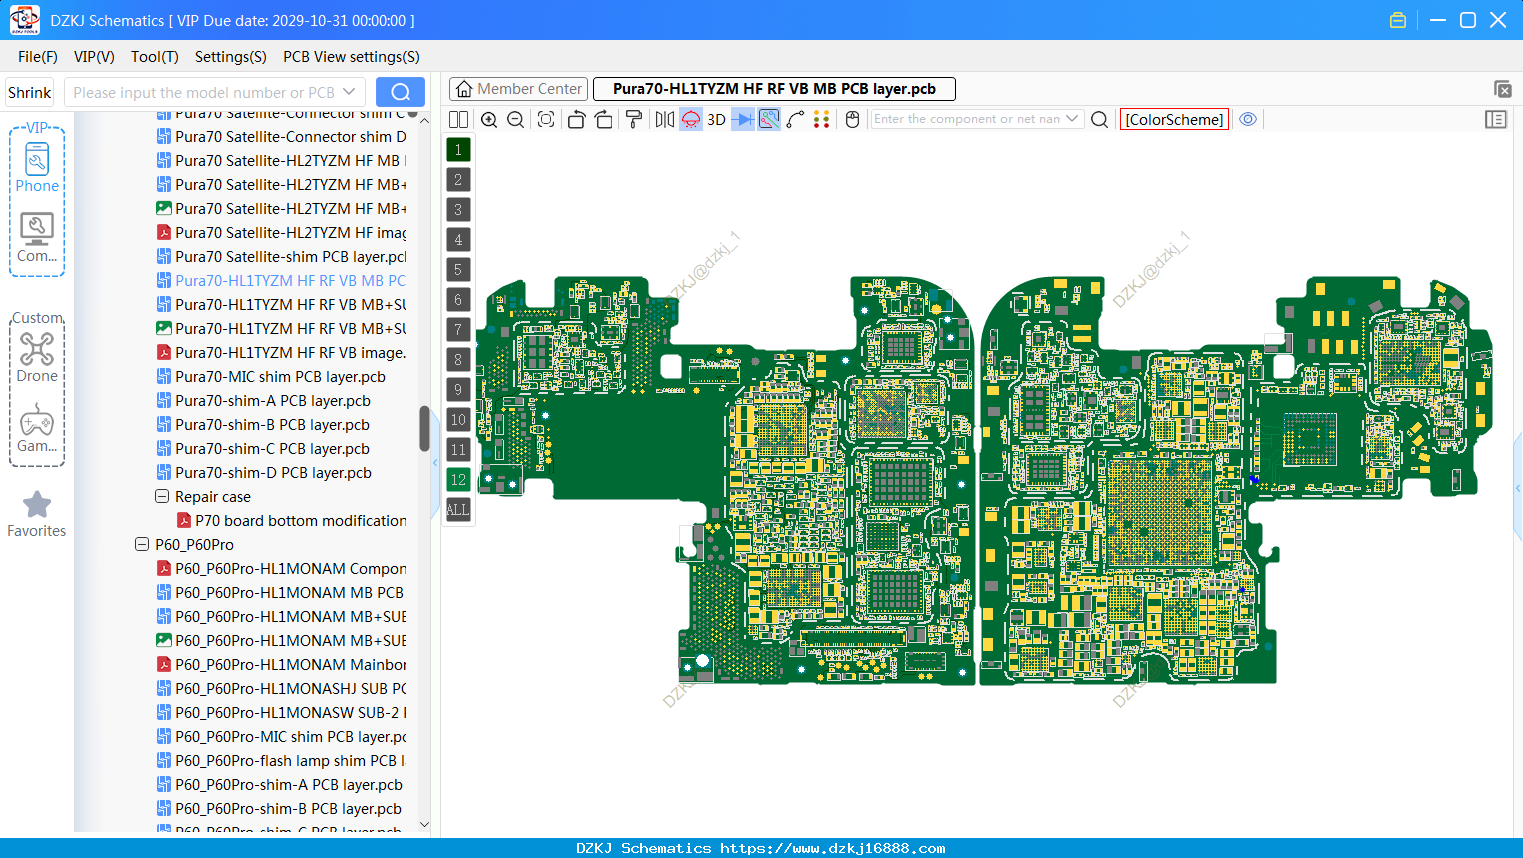Viewport: 1523px width, 858px height.
Task: Open the component name dropdown arrow
Action: pyautogui.click(x=1073, y=119)
